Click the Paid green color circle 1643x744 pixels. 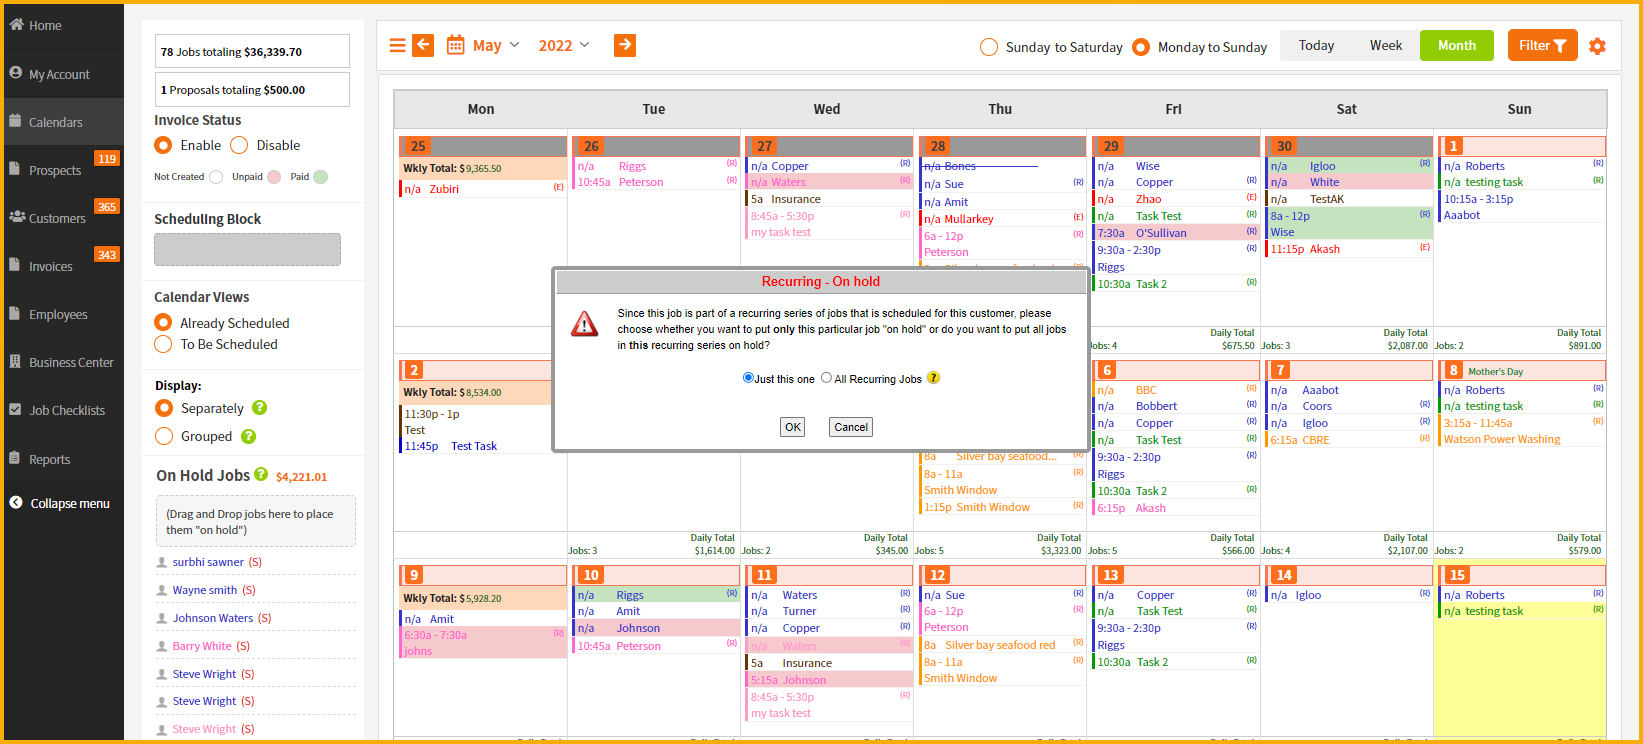(x=320, y=177)
